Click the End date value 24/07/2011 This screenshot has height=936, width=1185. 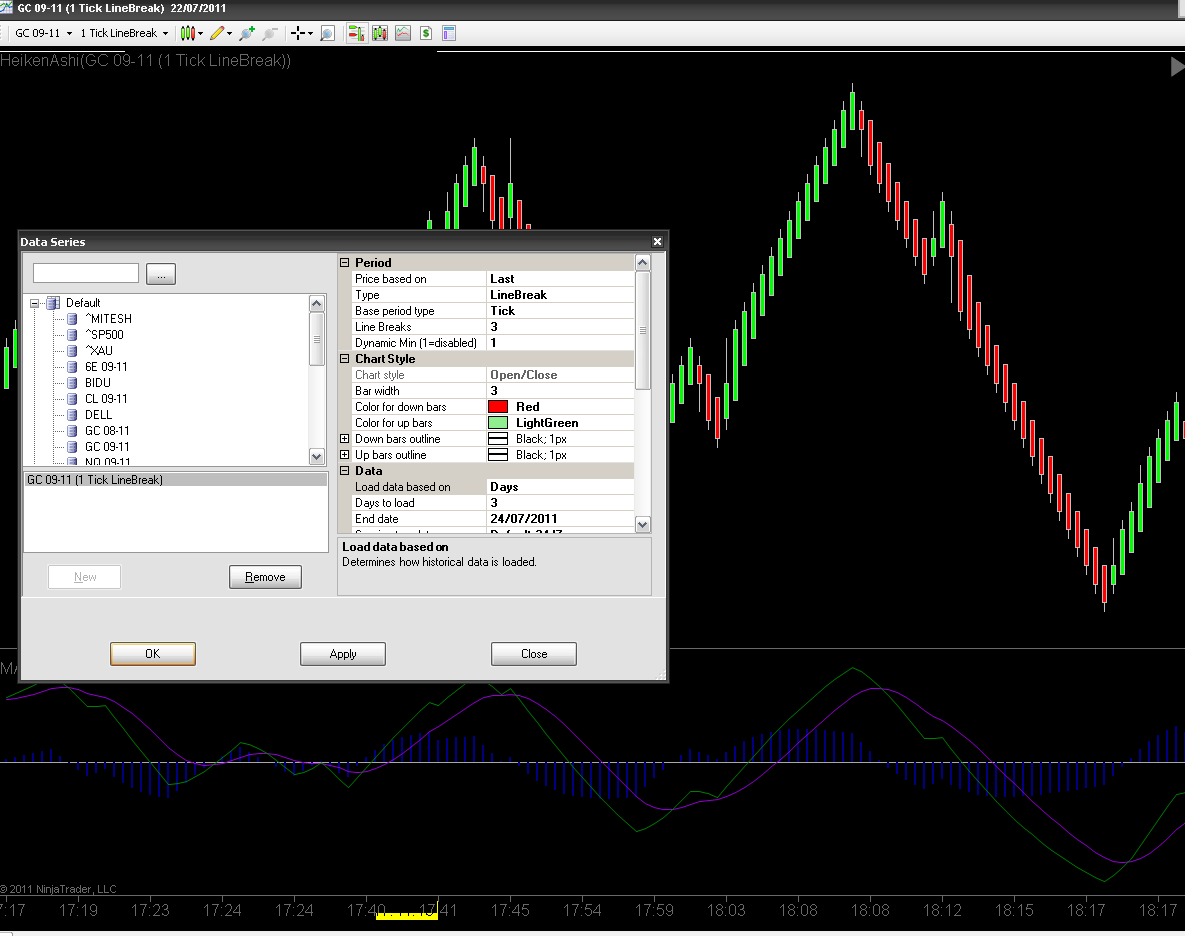tap(561, 519)
